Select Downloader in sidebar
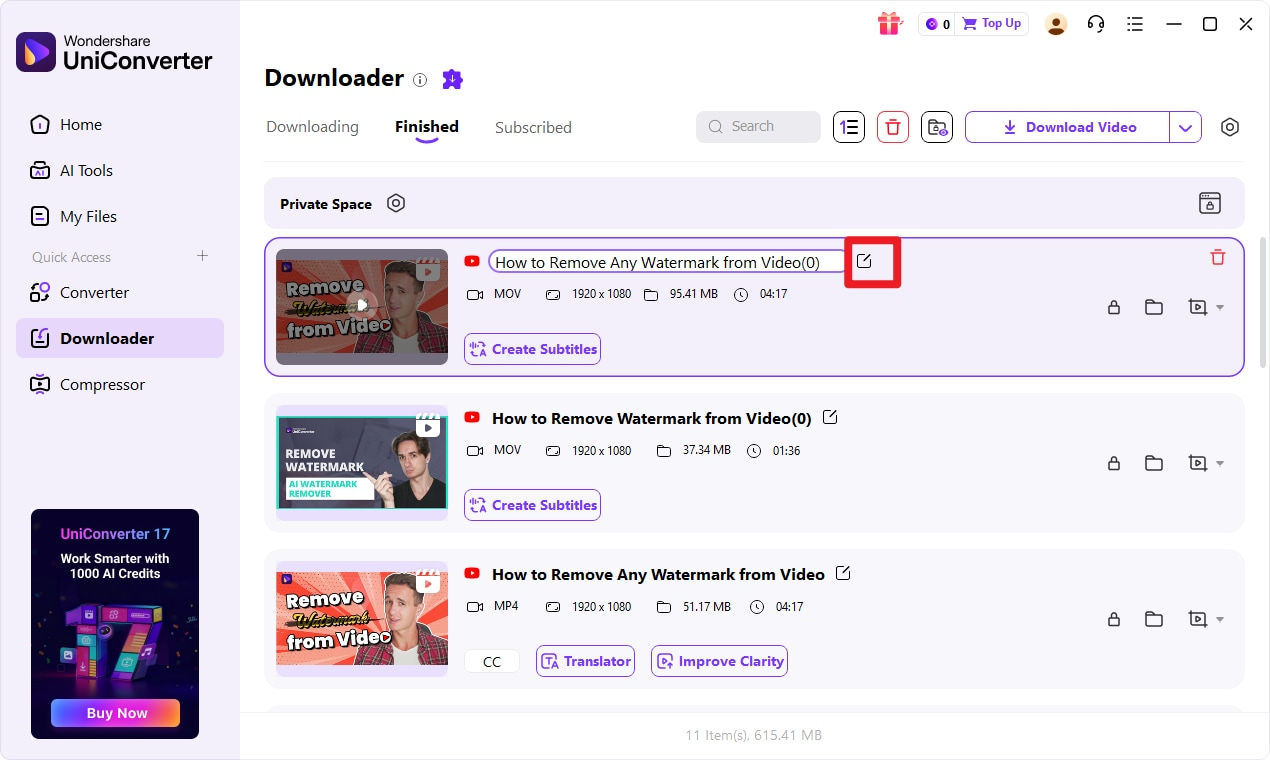 click(x=120, y=338)
